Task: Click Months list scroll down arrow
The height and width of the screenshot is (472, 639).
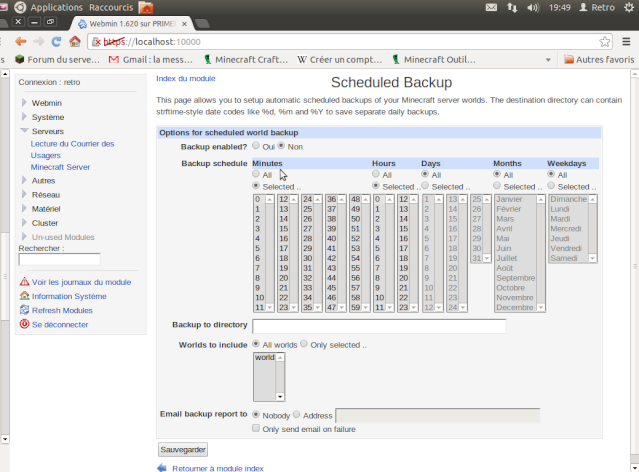Action: [x=541, y=307]
